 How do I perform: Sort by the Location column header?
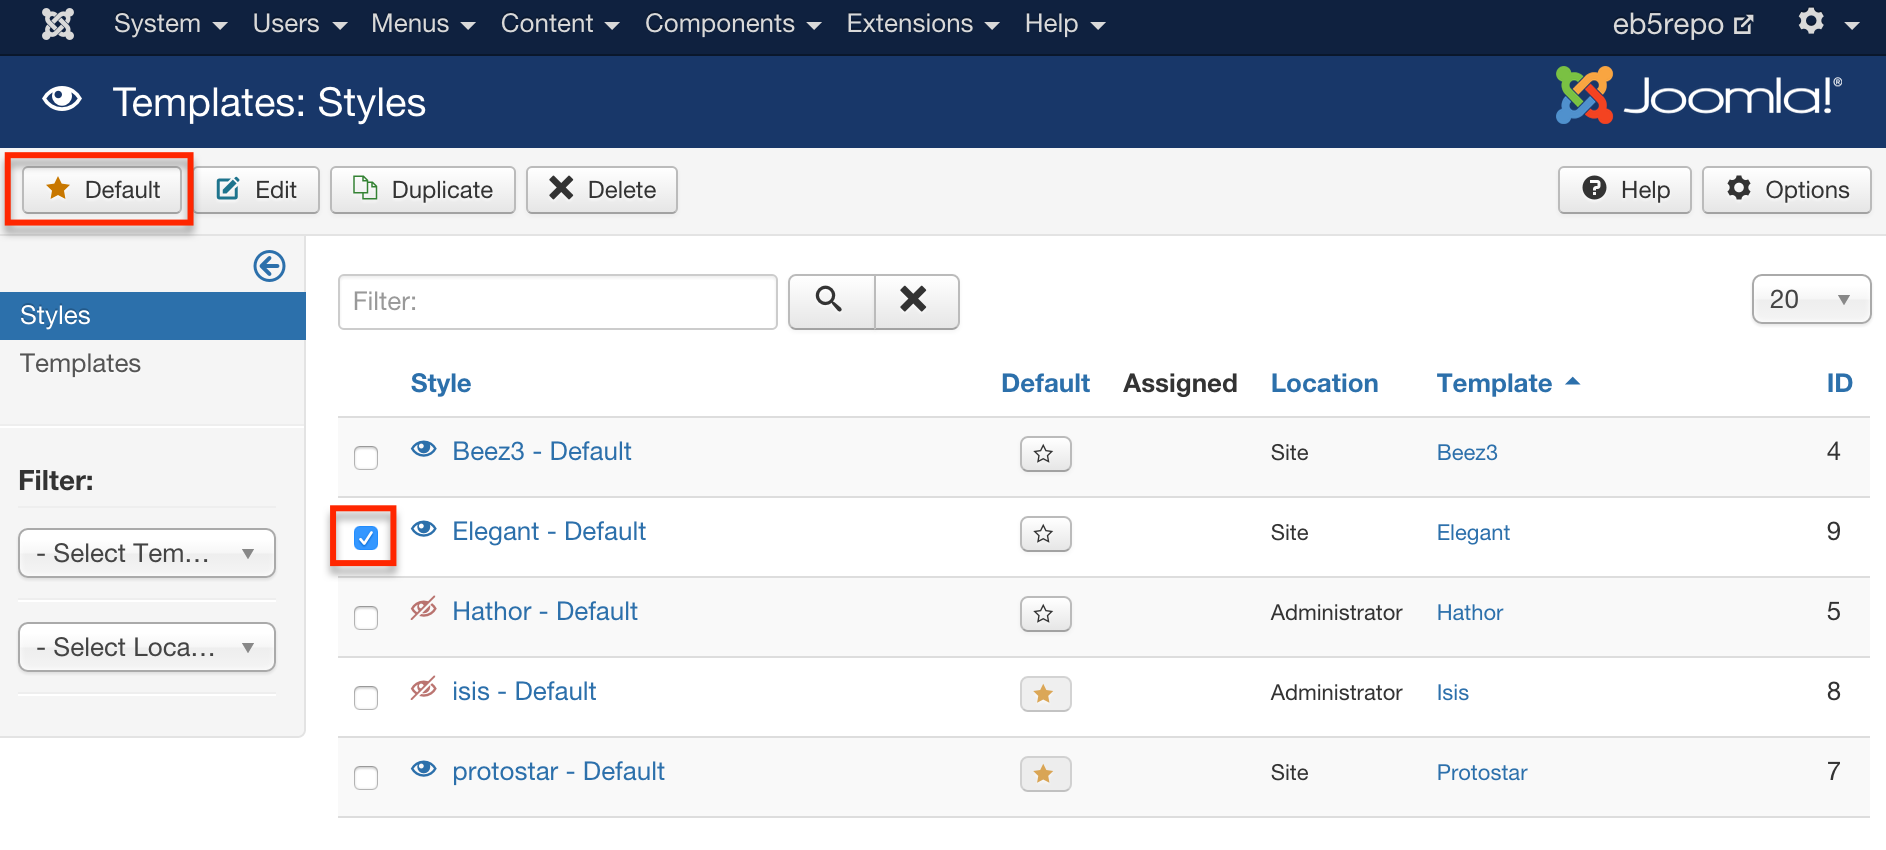(1324, 383)
